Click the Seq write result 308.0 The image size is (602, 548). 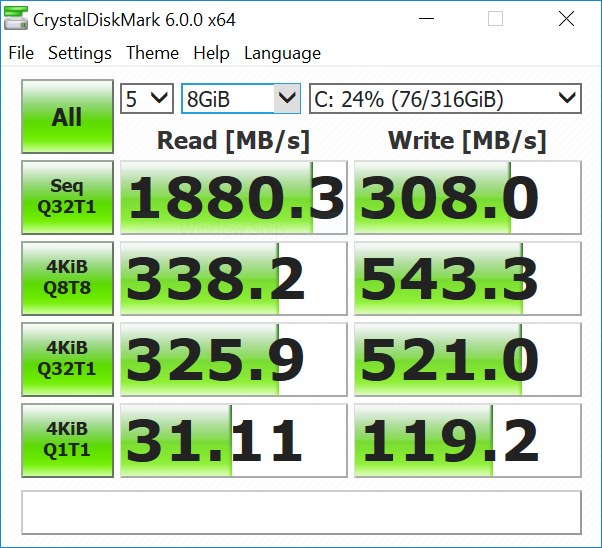[x=468, y=197]
